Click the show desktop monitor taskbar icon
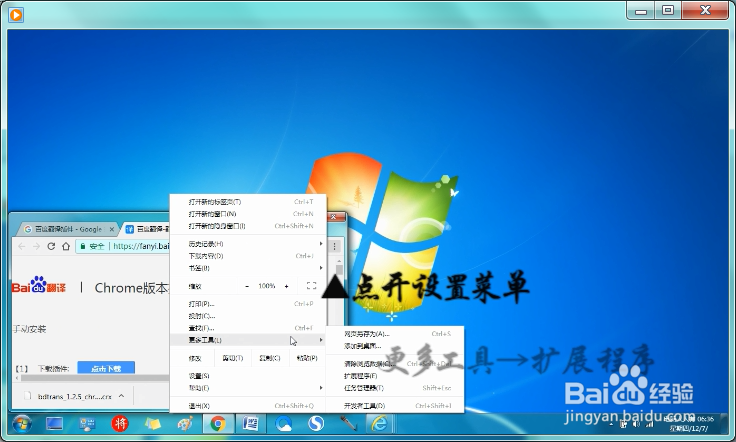The width and height of the screenshot is (736, 442). point(54,424)
